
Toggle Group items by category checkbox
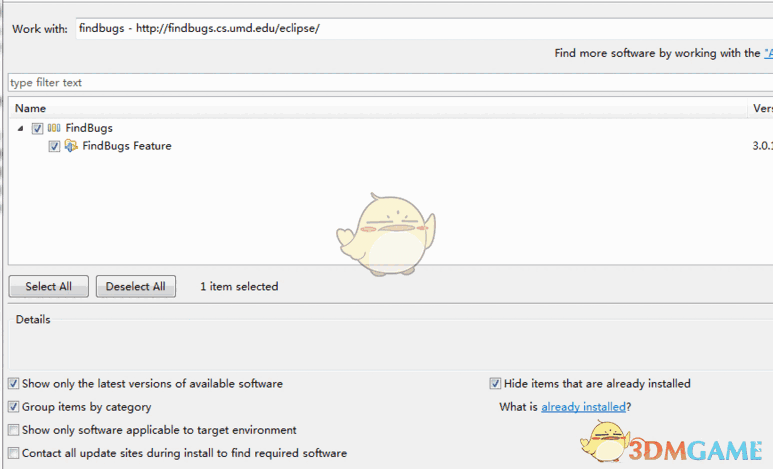click(x=14, y=407)
